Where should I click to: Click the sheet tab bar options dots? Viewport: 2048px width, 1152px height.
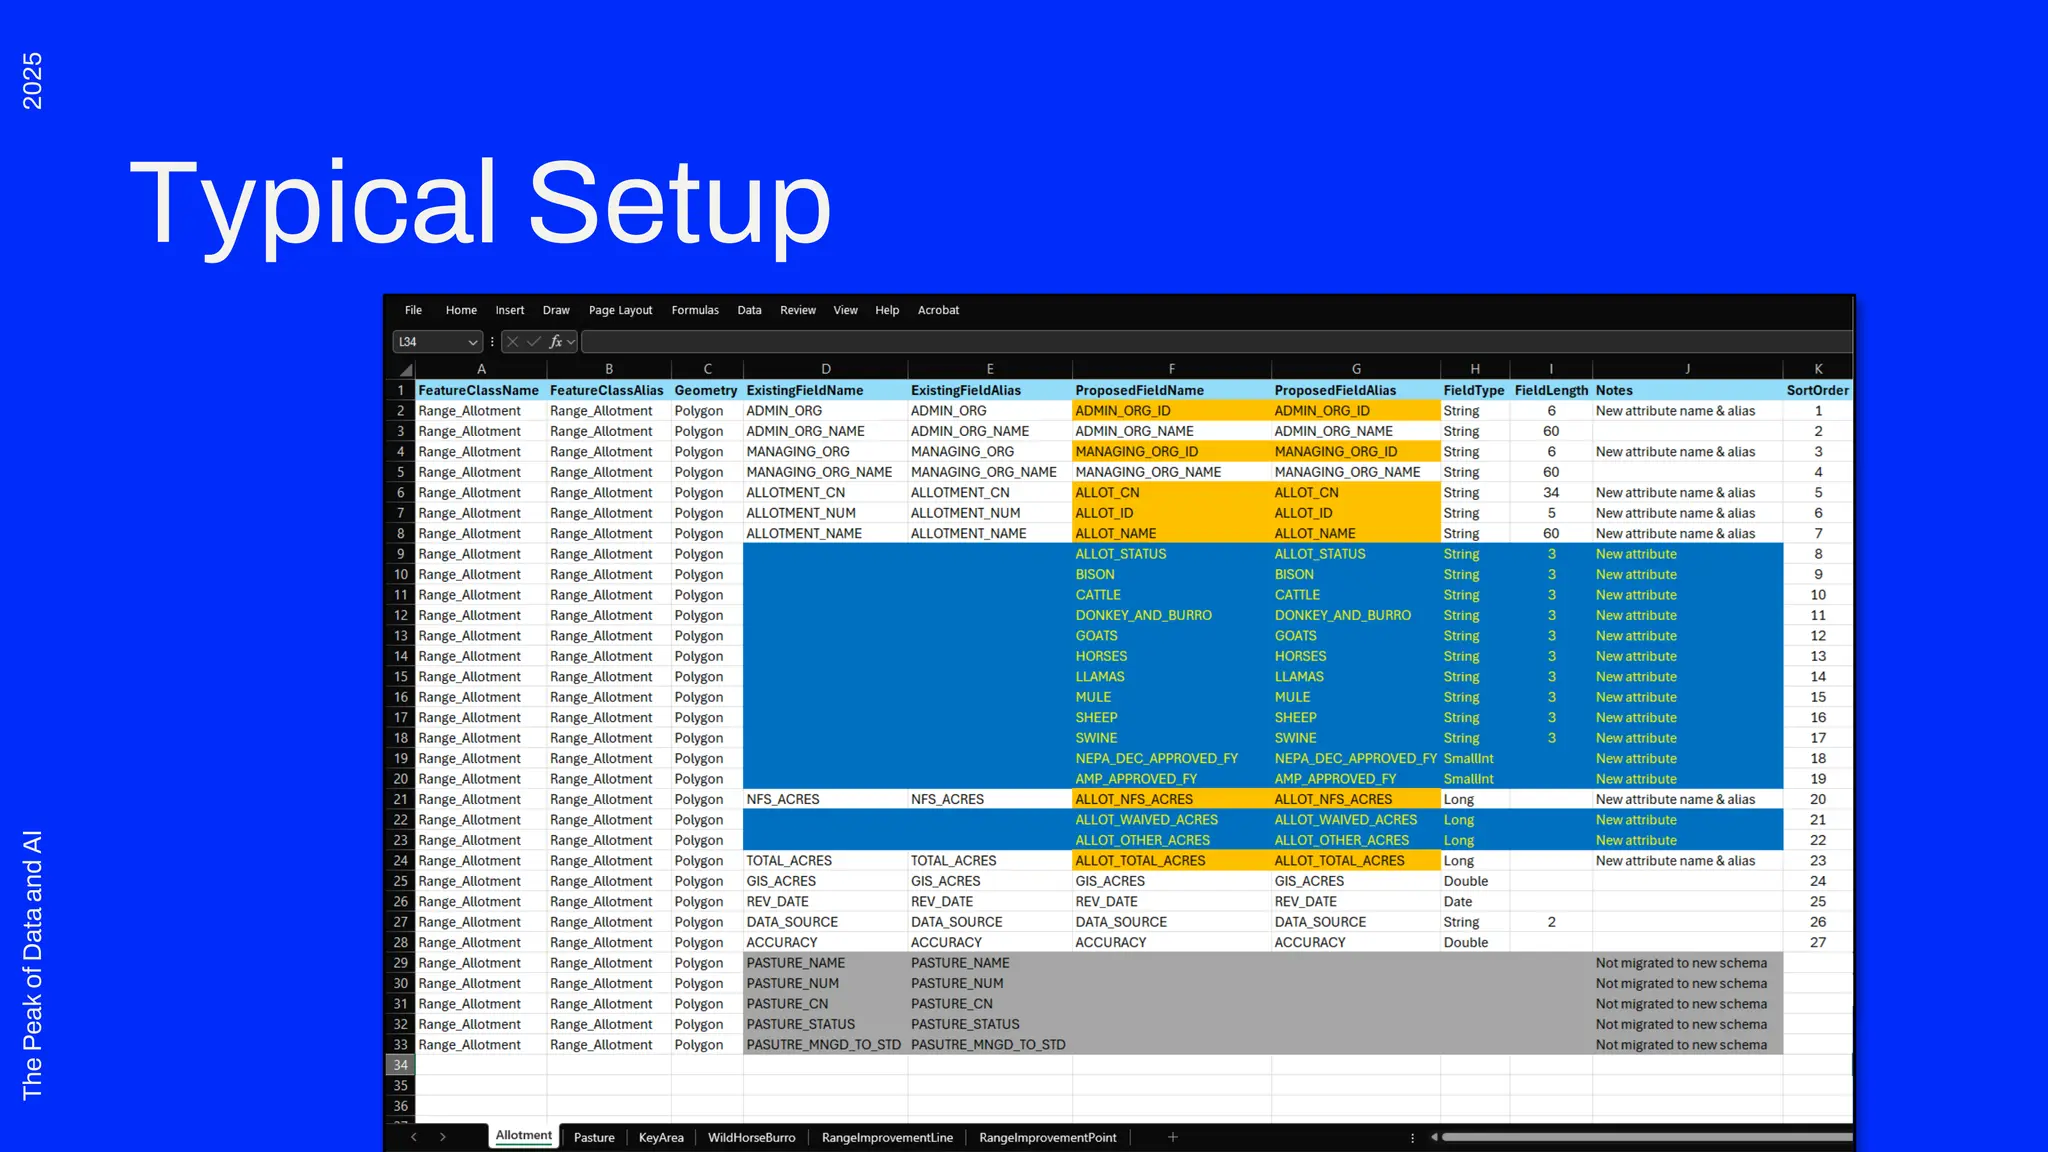1412,1138
